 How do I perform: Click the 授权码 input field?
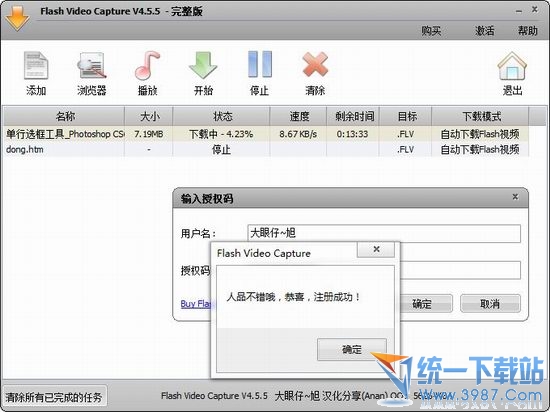[460, 270]
